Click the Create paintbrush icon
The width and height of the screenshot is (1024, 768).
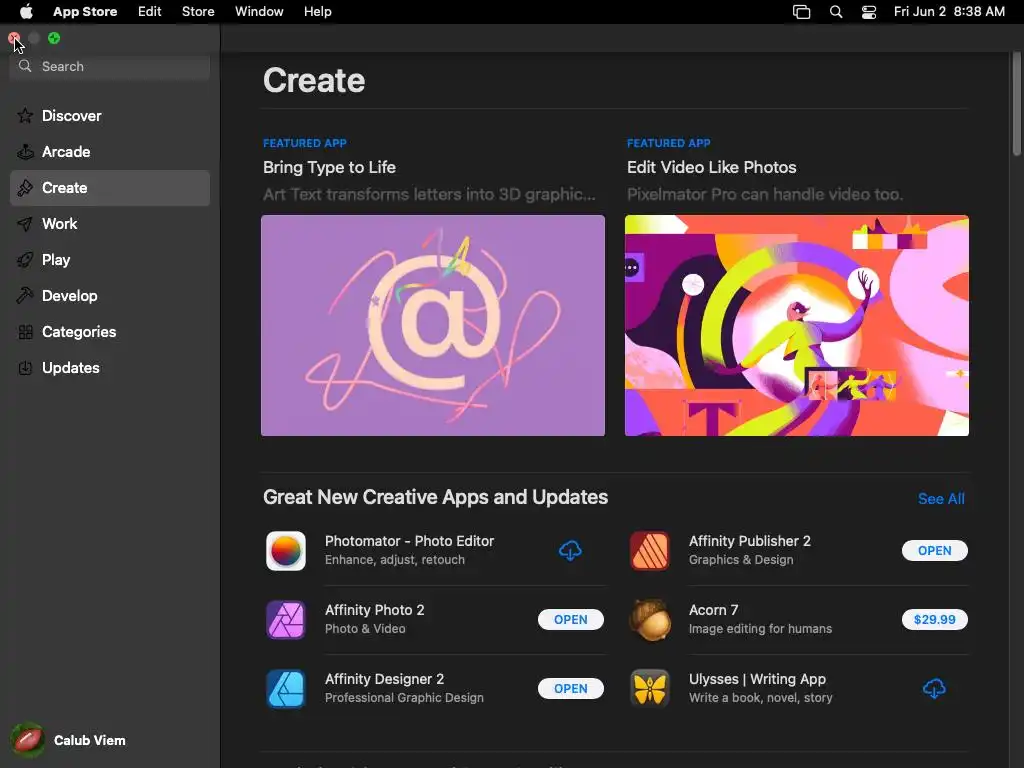point(25,188)
